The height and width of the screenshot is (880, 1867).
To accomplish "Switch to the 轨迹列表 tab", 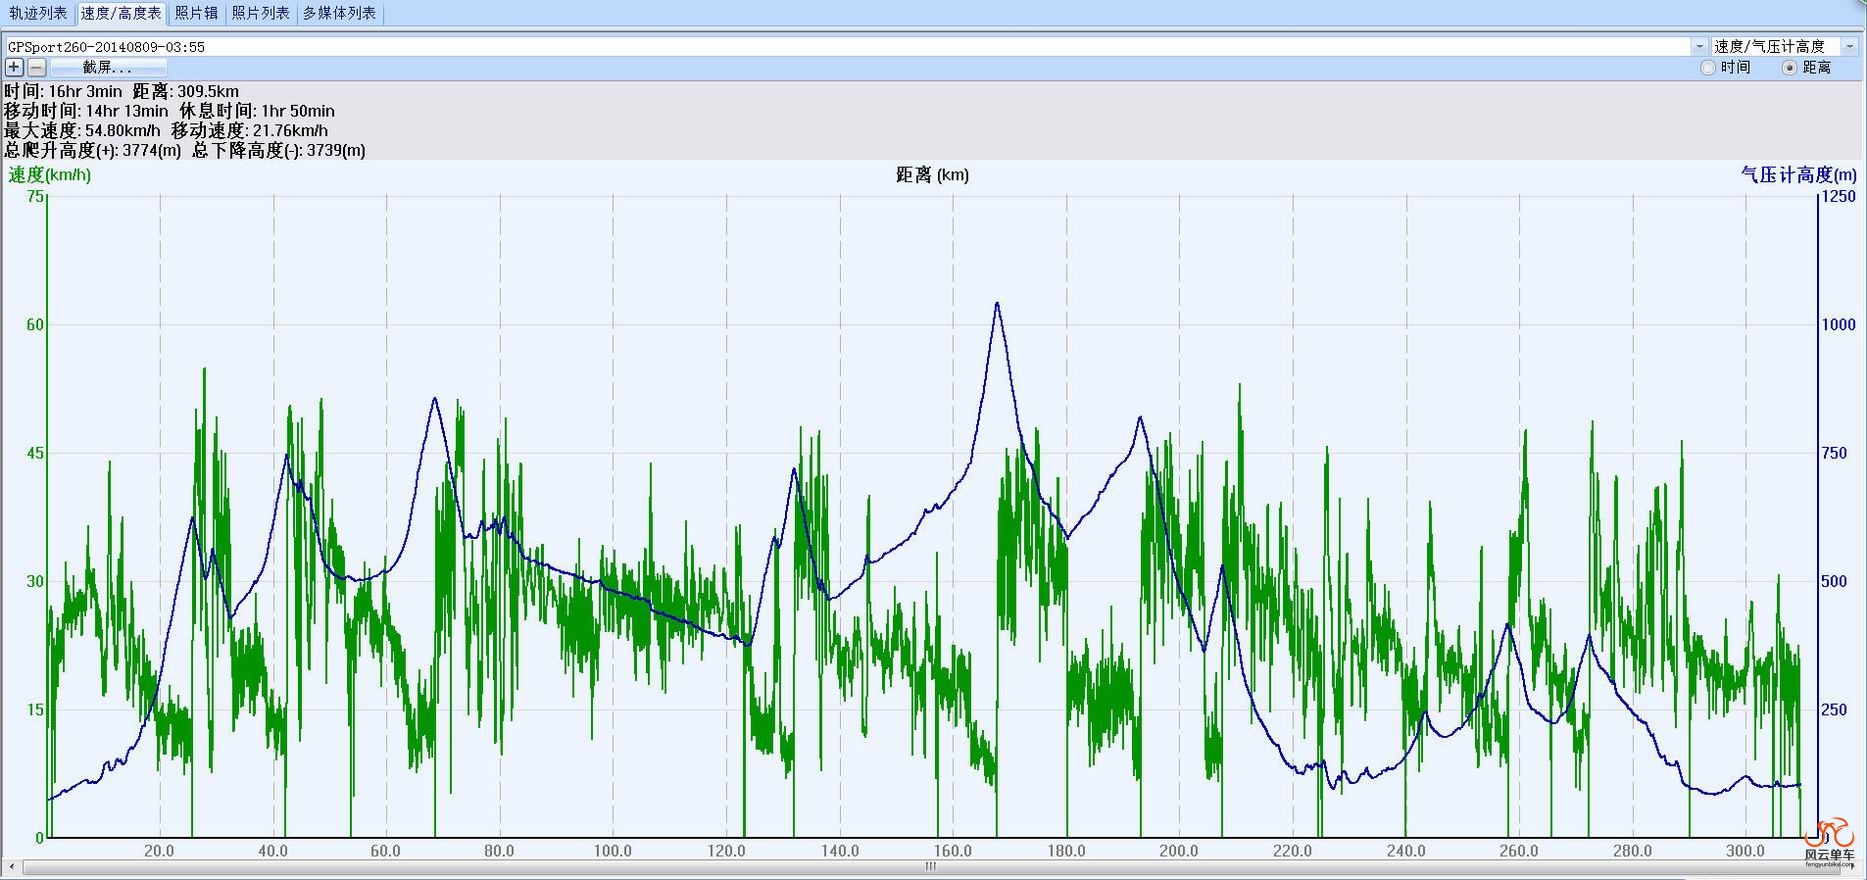I will tap(38, 13).
